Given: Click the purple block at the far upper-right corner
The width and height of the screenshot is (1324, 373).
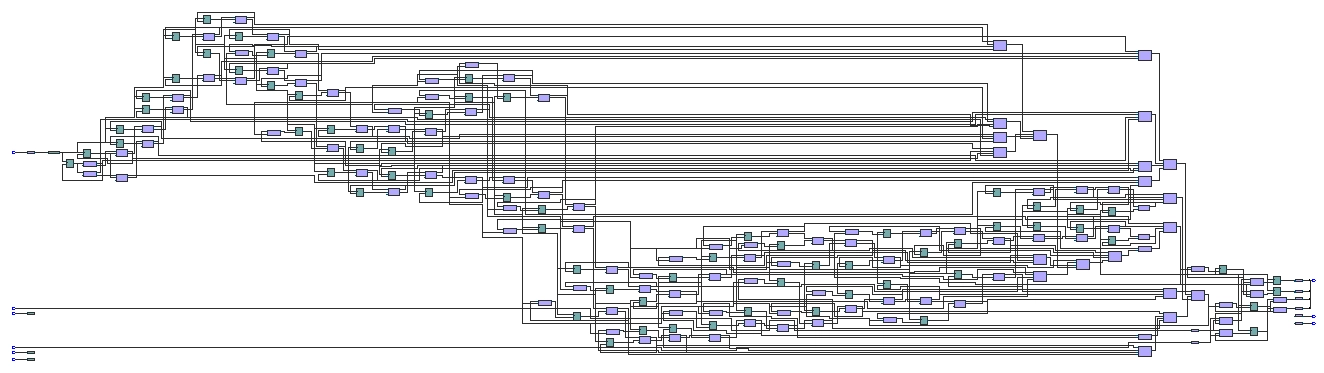Looking at the screenshot, I should click(1145, 55).
